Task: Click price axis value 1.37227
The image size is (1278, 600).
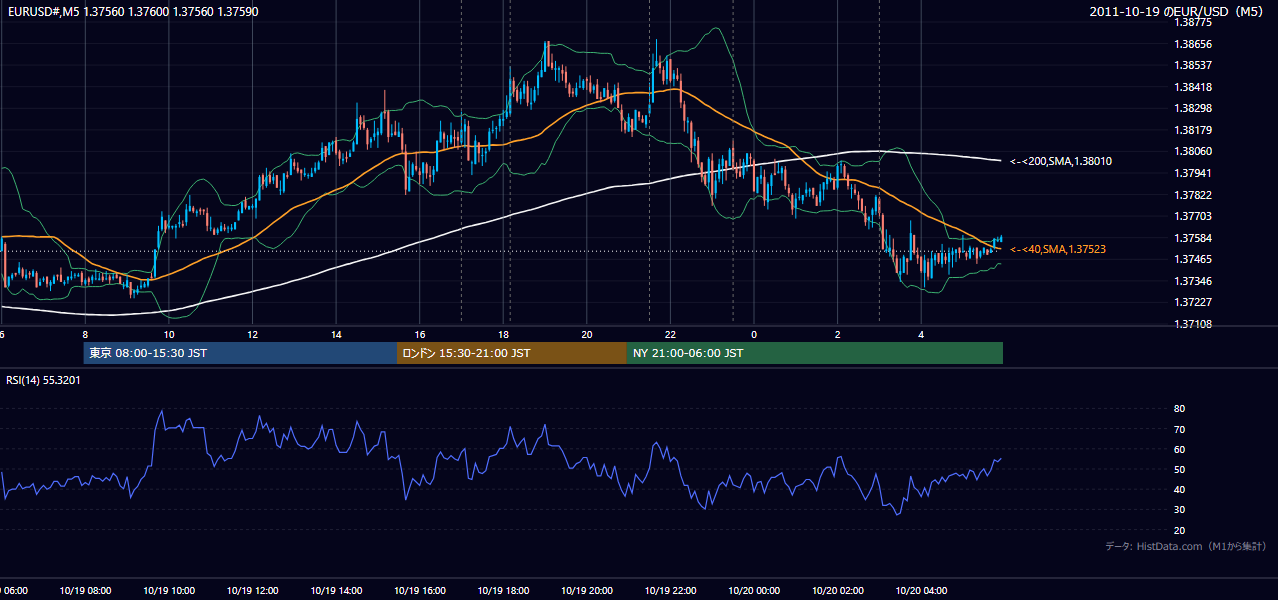Action: tap(1193, 302)
